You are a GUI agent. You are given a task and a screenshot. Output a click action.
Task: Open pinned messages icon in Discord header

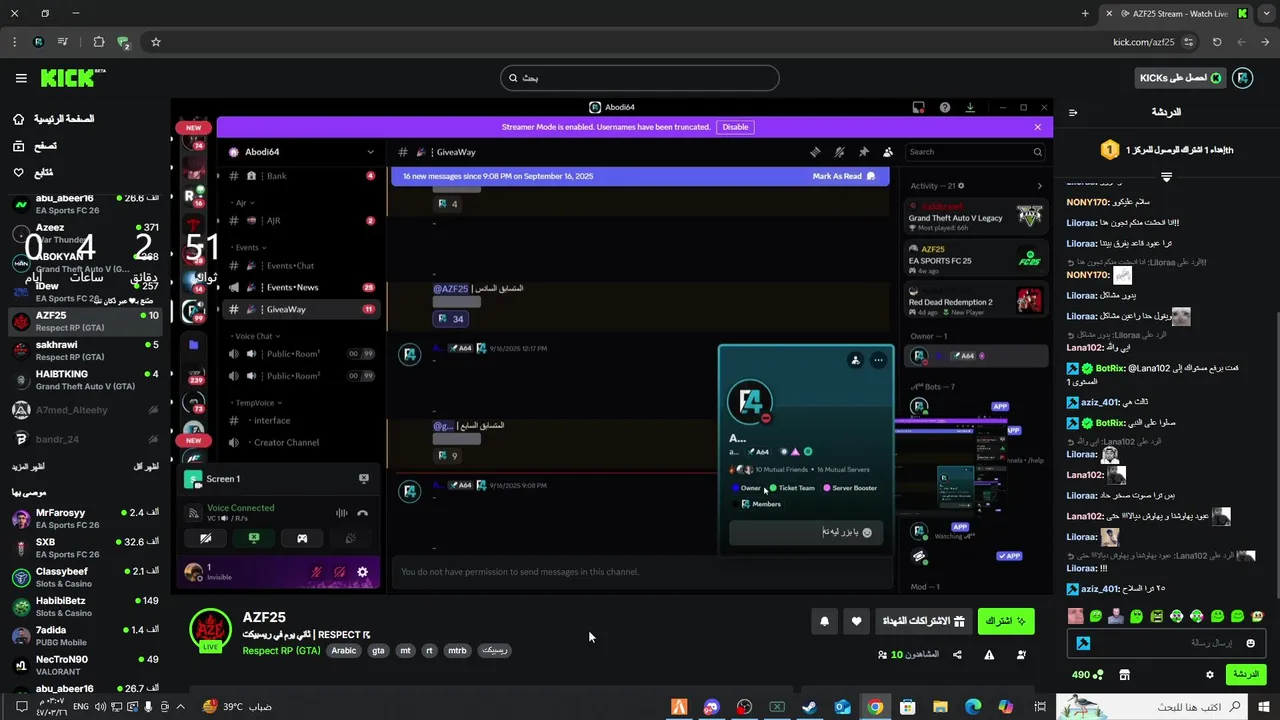(x=863, y=152)
